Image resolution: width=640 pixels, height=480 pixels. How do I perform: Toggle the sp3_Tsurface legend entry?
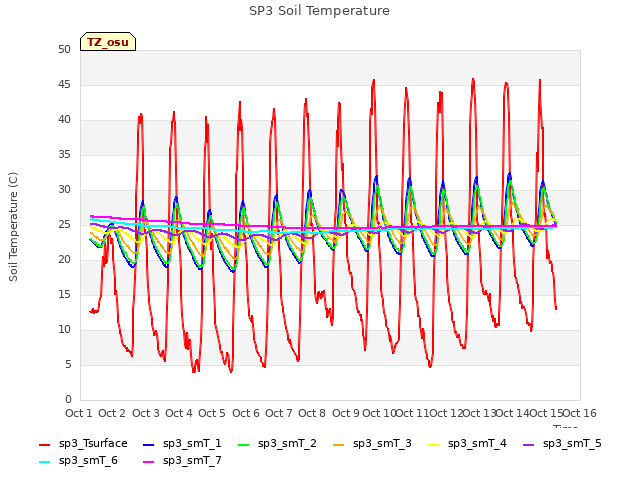click(83, 443)
